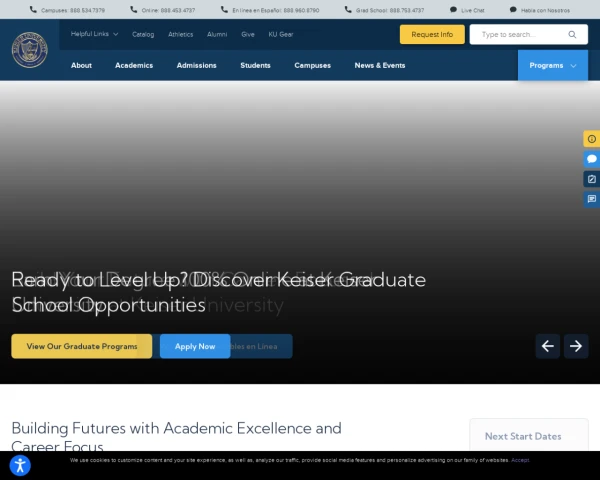Open the About menu
Viewport: 600px width, 480px height.
(81, 65)
